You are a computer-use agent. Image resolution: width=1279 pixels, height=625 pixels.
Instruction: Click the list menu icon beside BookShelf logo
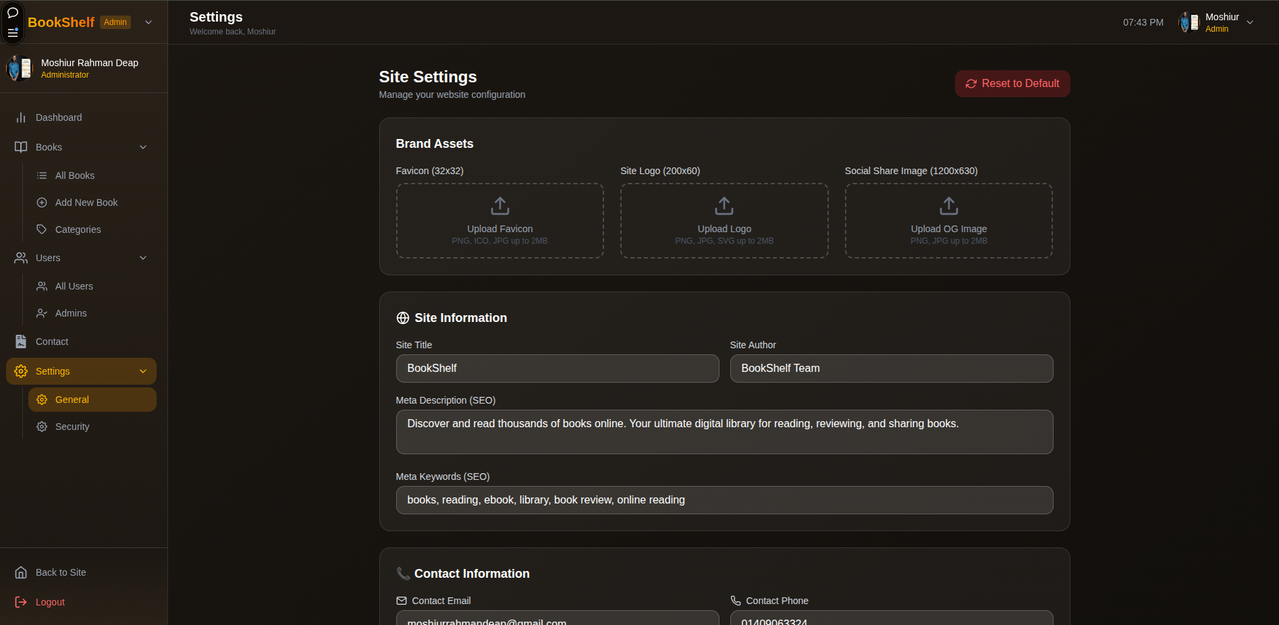point(13,32)
